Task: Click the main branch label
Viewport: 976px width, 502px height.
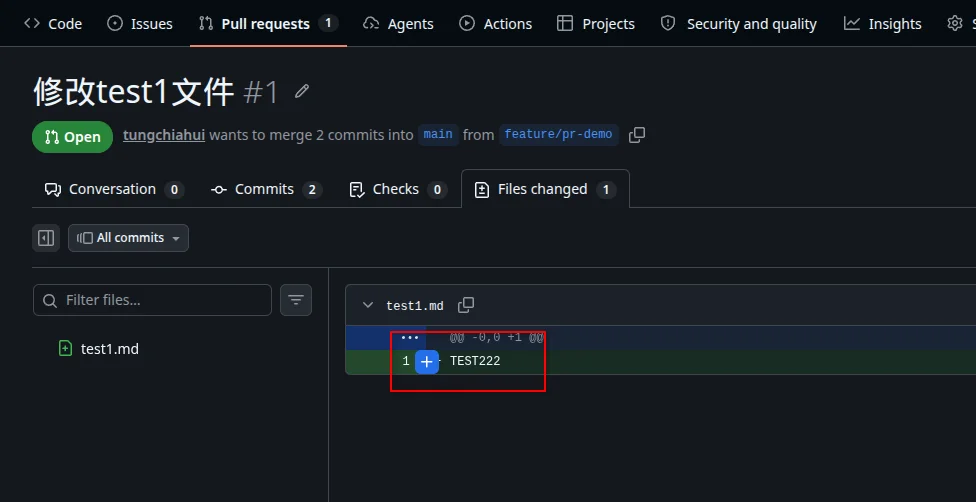Action: pyautogui.click(x=438, y=135)
